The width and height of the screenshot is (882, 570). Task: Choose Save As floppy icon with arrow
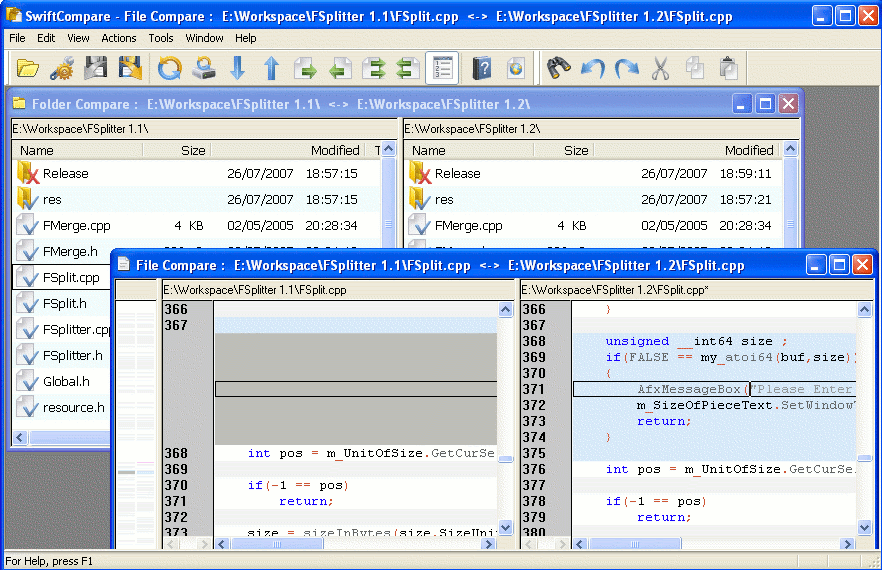click(130, 68)
